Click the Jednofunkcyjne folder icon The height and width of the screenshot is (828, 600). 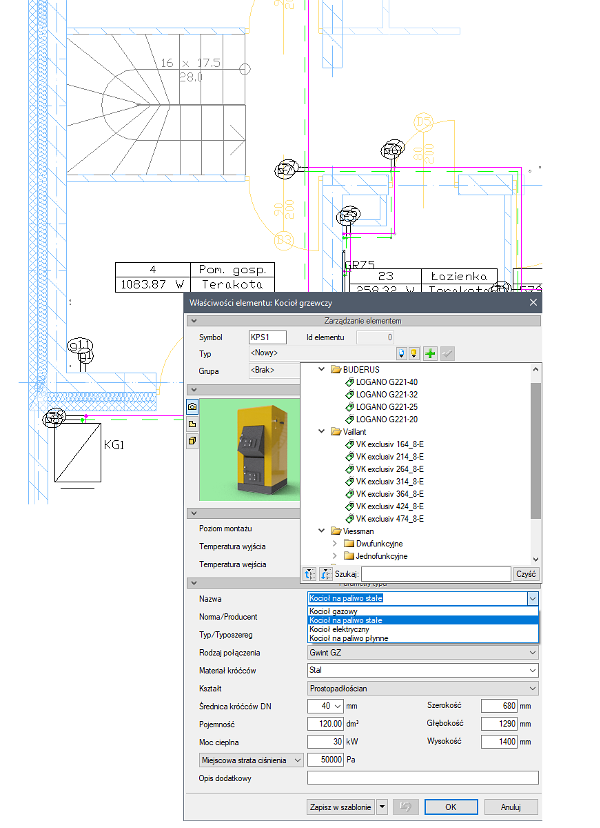tap(349, 556)
